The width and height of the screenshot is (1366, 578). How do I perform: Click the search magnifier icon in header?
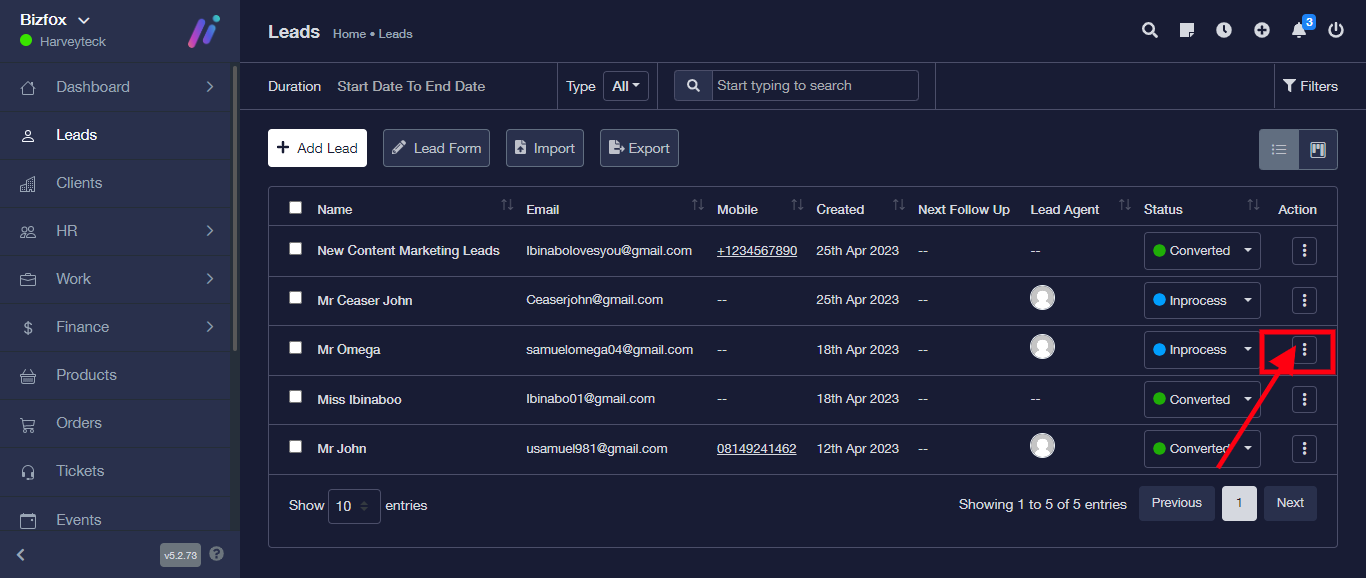1150,30
